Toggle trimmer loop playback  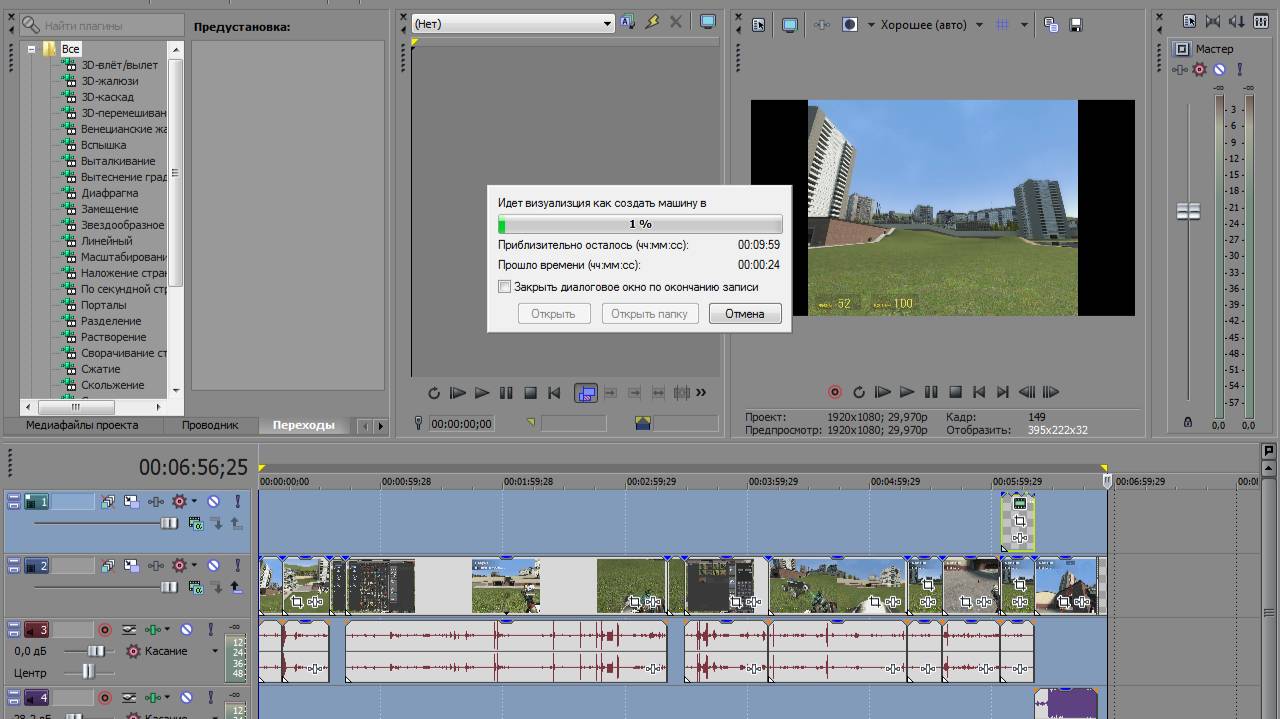434,393
